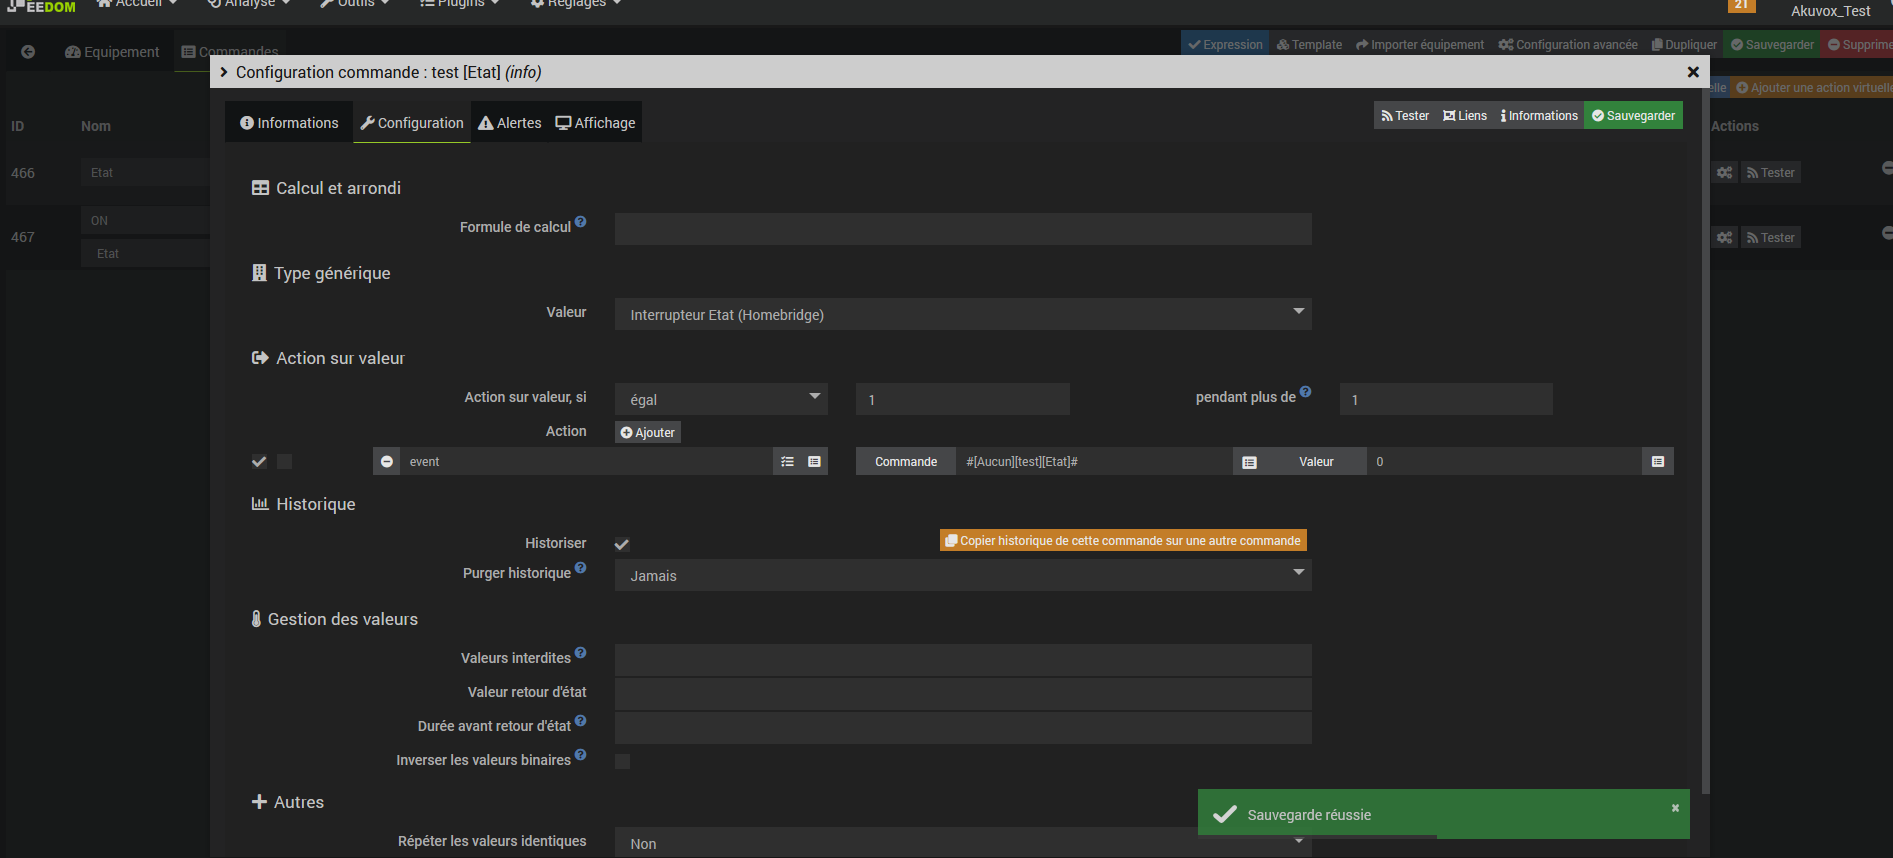Click help icon beside pendant plus de
Viewport: 1893px width, 858px height.
click(1306, 392)
